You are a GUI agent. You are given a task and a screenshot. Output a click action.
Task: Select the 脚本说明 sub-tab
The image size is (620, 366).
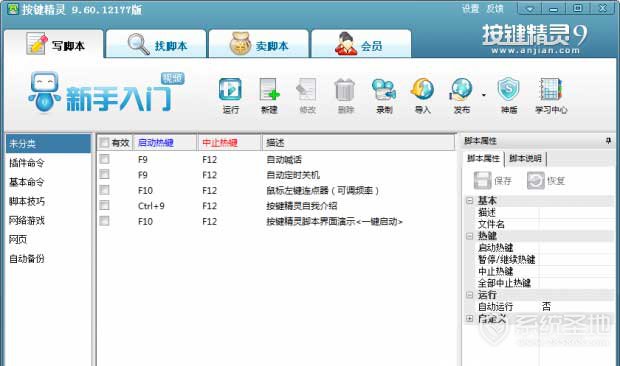(525, 158)
